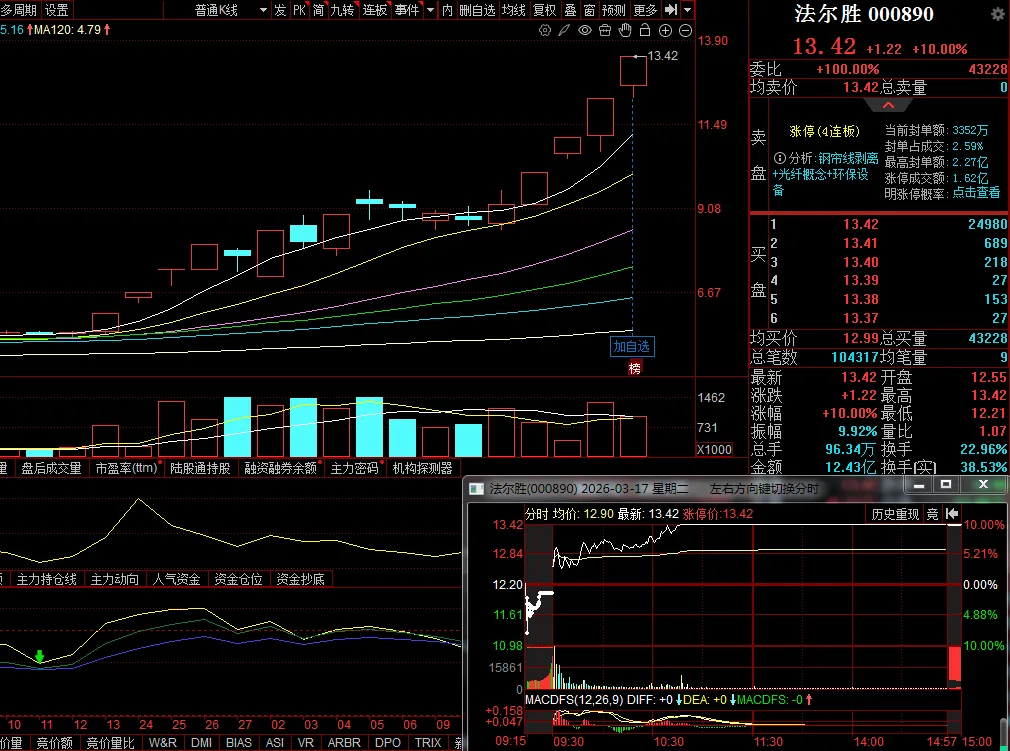Open the 事件 events button
Screen dimensions: 1010x751
pos(407,10)
